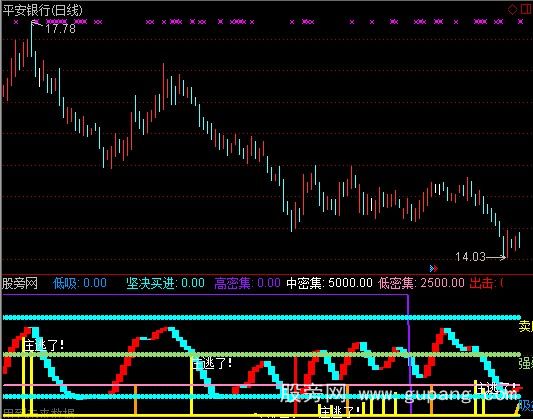Screen dimensions: 533x419
Task: Click the 17.78 high price label
Action: (60, 29)
